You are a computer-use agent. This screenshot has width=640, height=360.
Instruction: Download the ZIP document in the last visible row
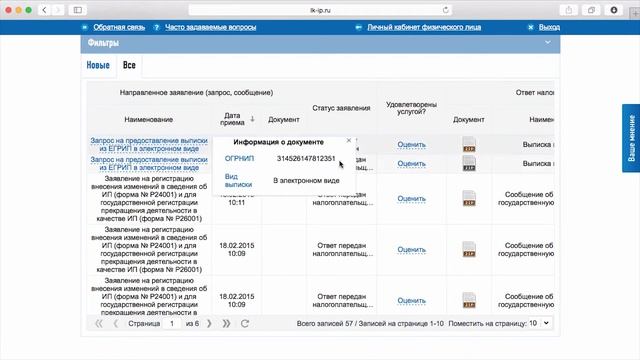click(469, 301)
